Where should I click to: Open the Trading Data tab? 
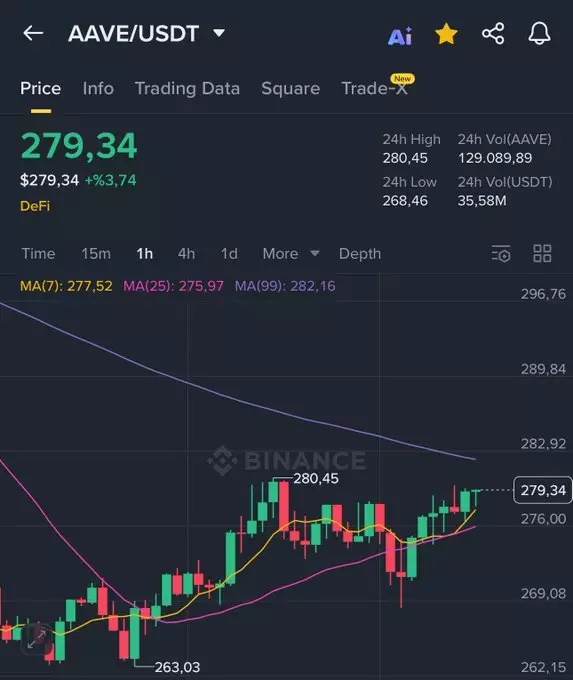click(187, 88)
